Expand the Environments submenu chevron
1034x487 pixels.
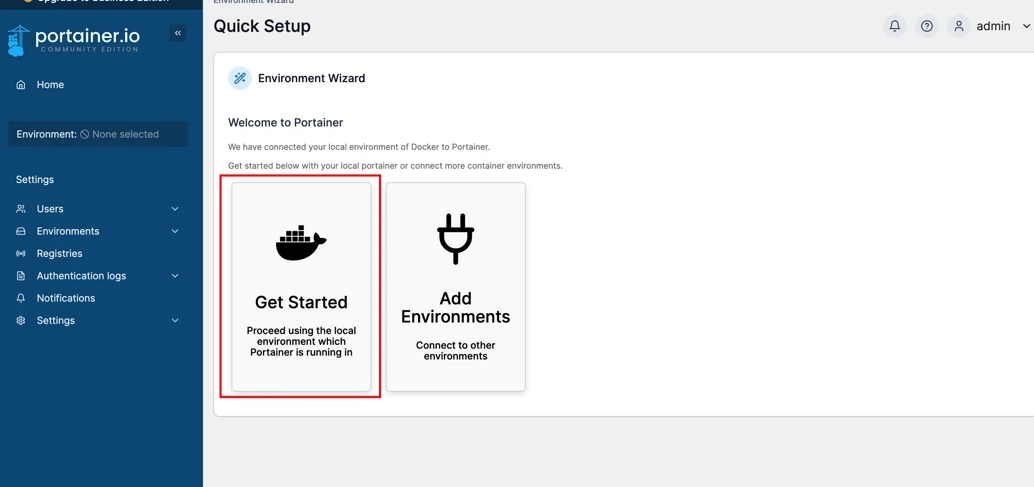click(x=175, y=231)
